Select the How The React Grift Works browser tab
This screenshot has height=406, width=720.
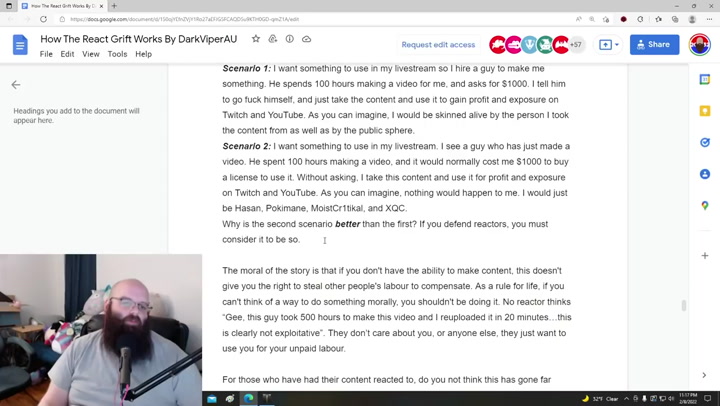click(x=62, y=6)
